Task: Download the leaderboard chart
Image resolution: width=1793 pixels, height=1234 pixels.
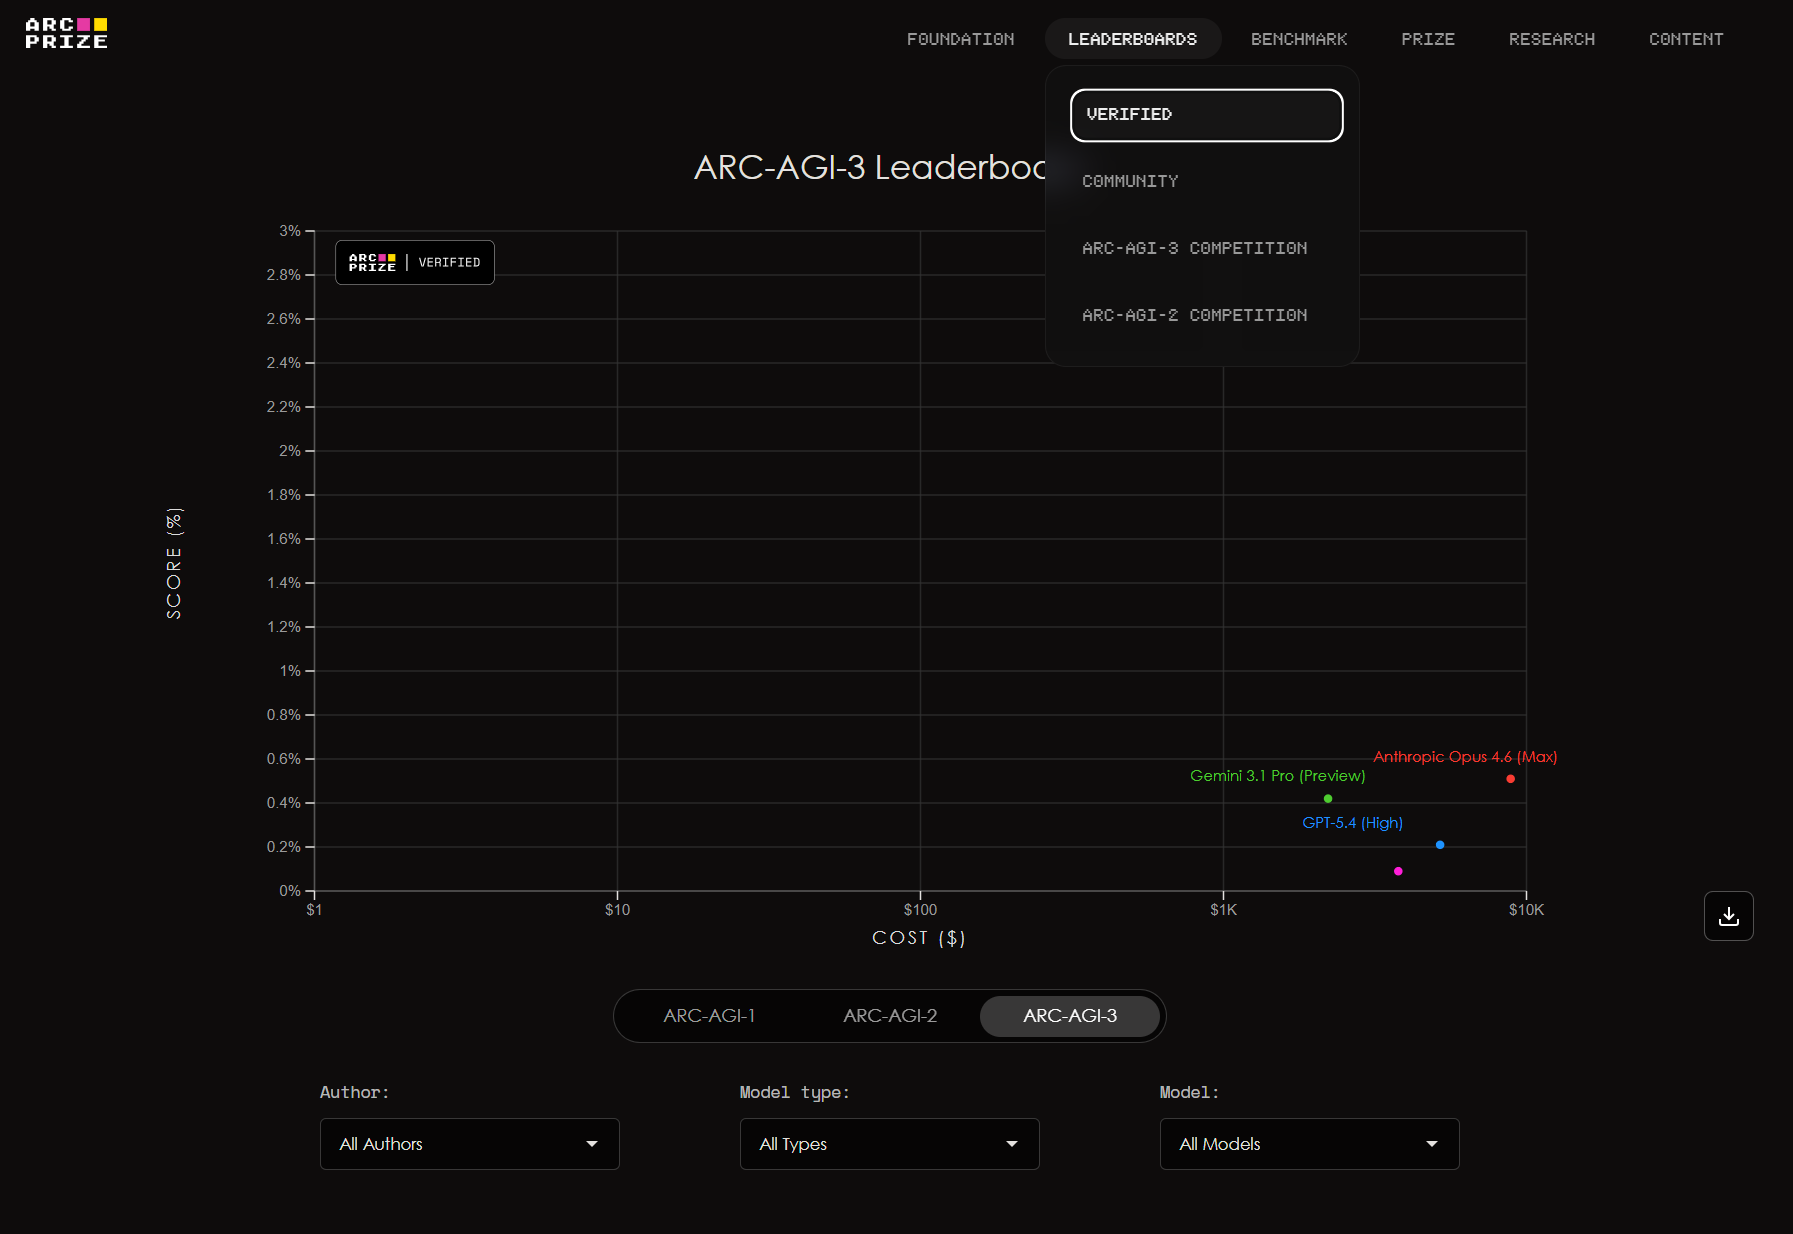Action: pyautogui.click(x=1728, y=916)
